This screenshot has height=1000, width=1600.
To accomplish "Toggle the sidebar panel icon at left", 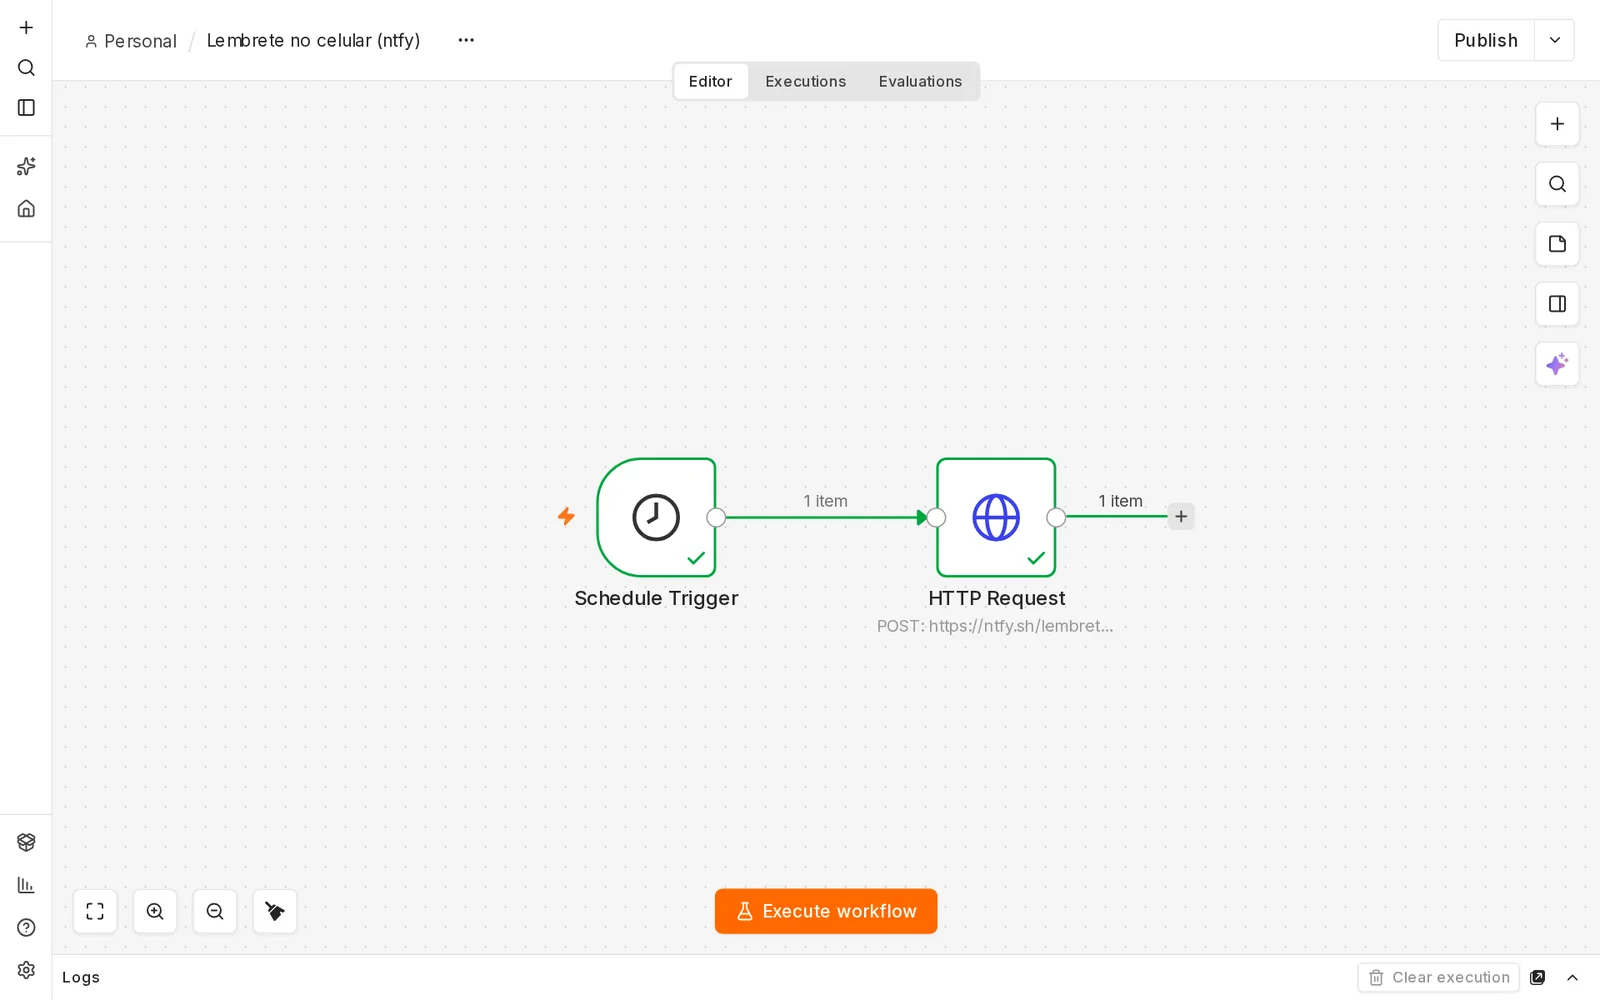I will point(26,107).
